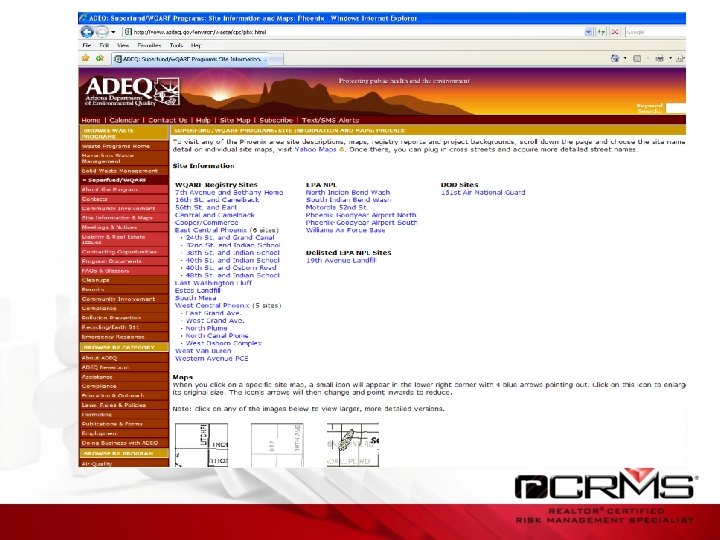
Task: Expand the address bar history dropdown
Action: tap(588, 32)
